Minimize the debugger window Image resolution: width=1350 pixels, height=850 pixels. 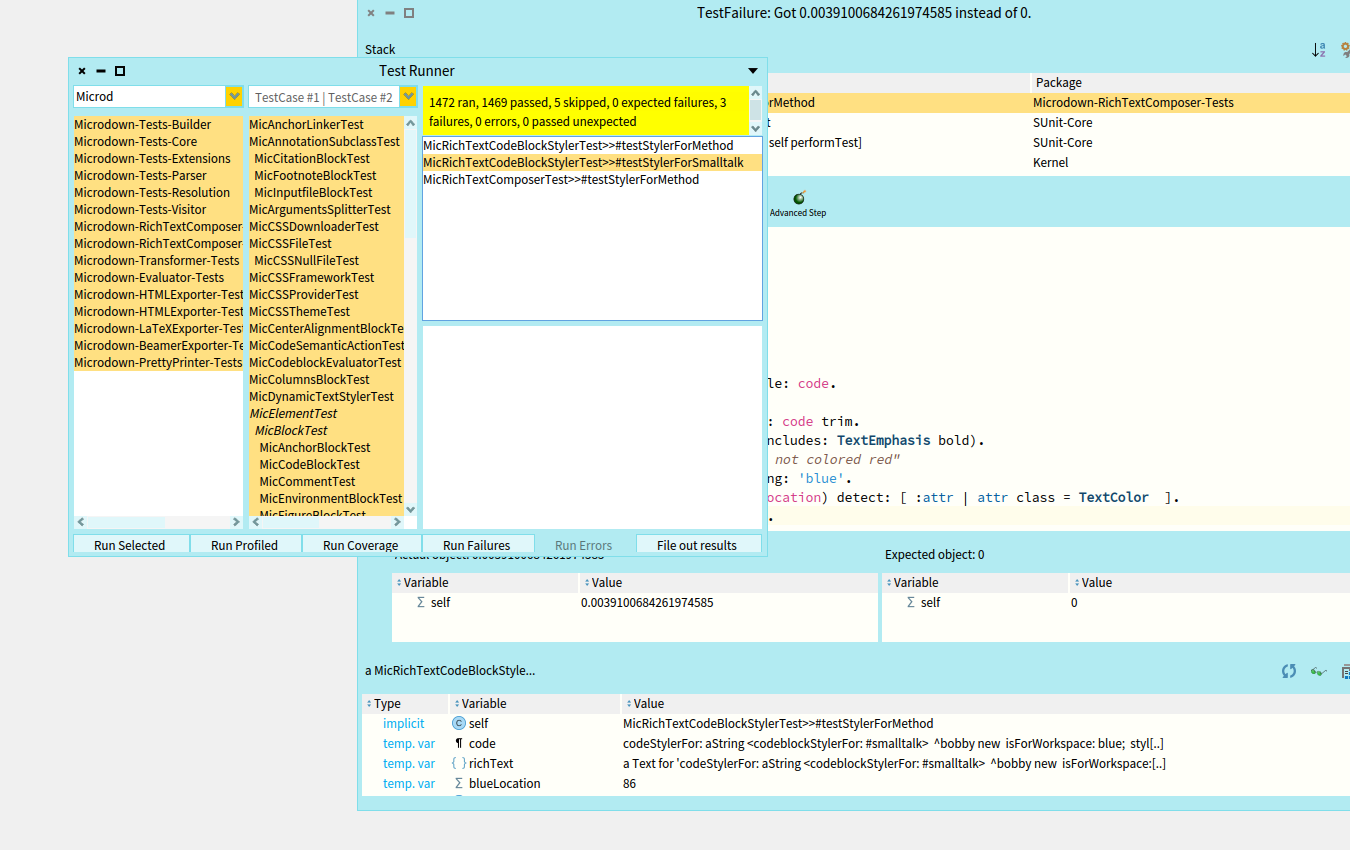tap(390, 13)
